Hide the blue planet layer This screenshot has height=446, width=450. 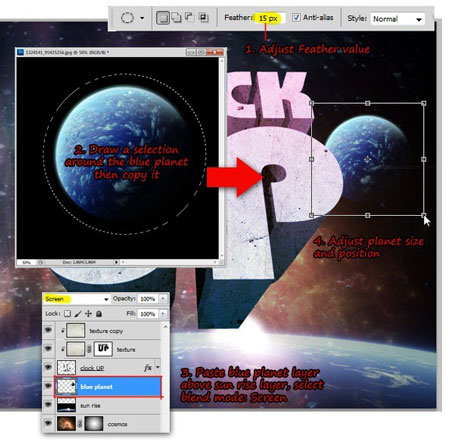[48, 386]
